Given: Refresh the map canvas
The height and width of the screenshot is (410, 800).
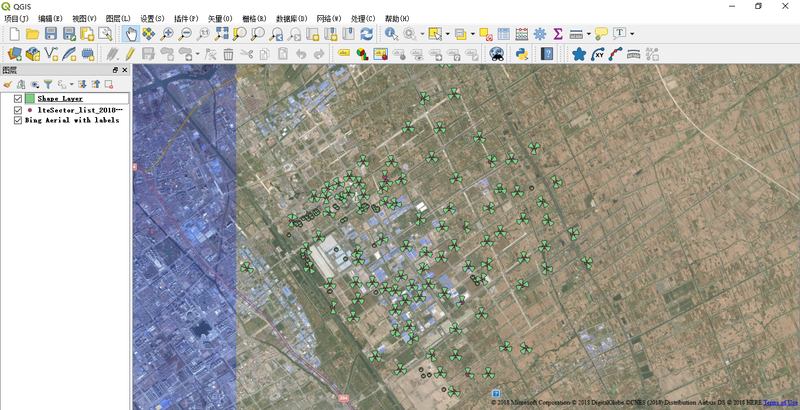Looking at the screenshot, I should point(366,34).
